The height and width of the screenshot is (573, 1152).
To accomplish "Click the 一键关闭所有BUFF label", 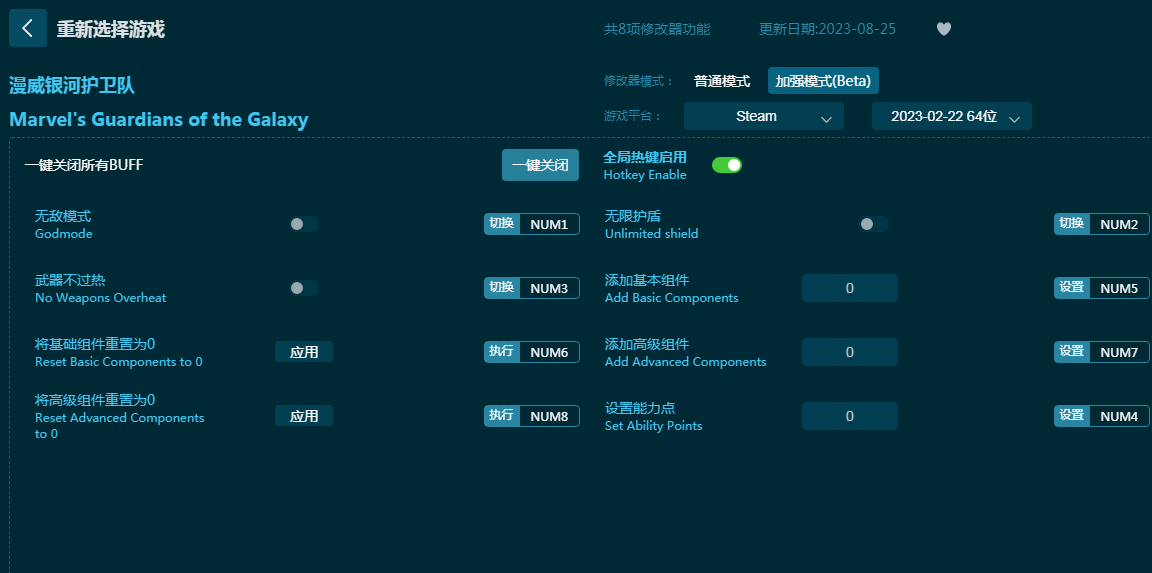I will pos(84,165).
